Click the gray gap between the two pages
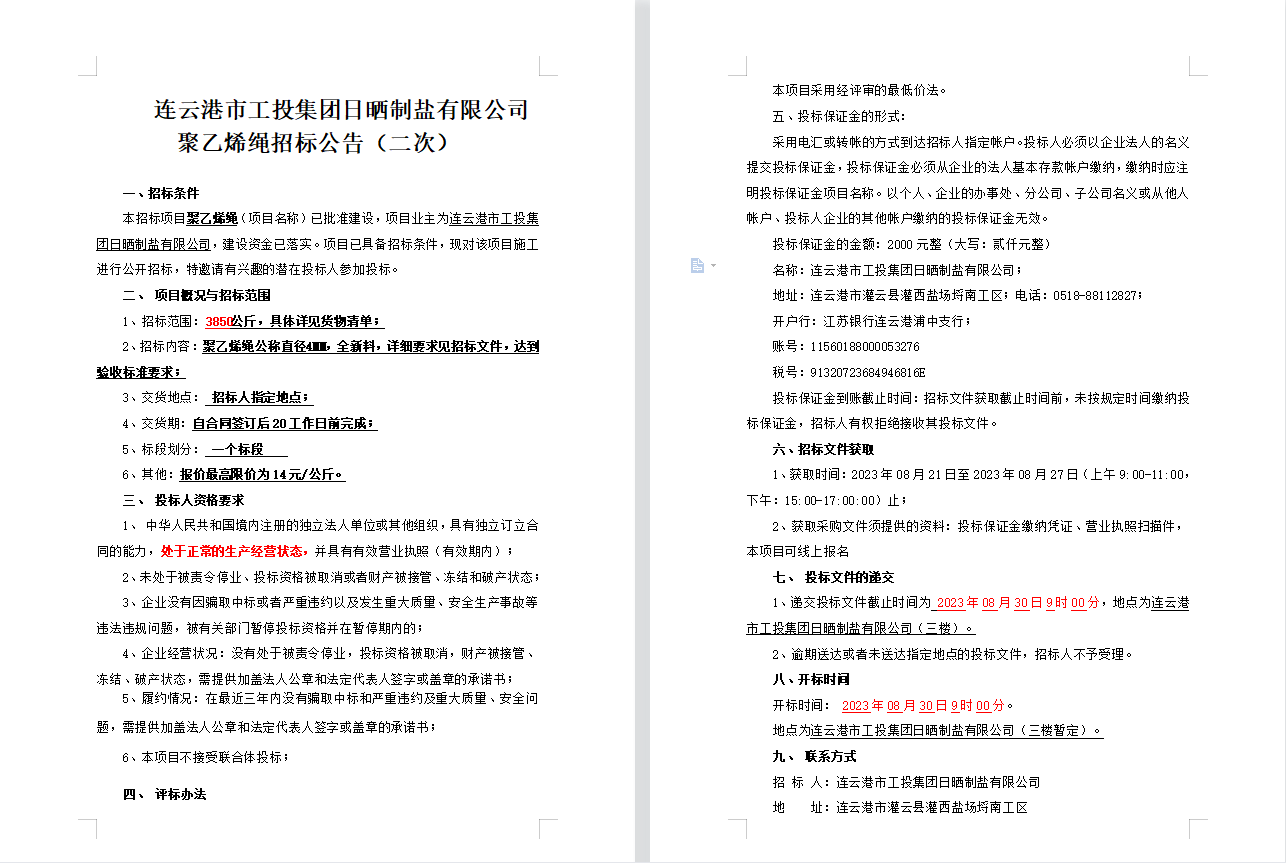This screenshot has width=1286, height=863. pyautogui.click(x=642, y=430)
